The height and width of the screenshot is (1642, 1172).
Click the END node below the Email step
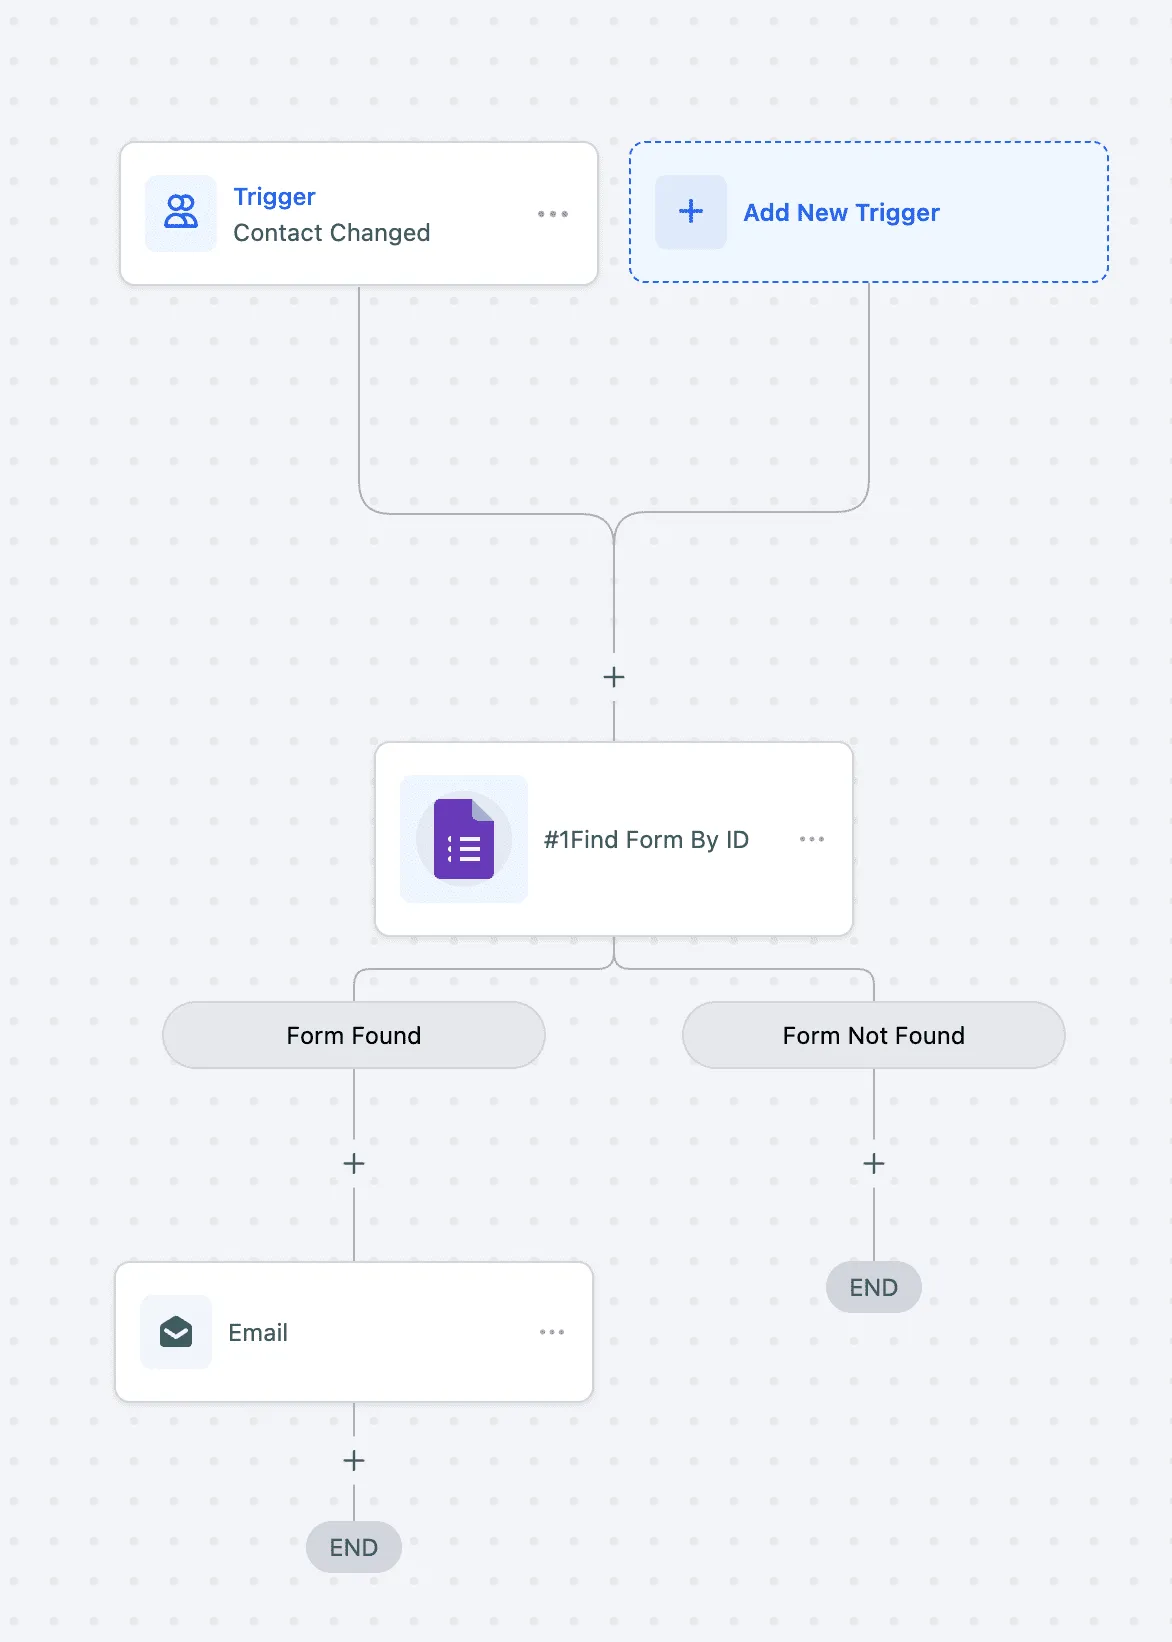pos(353,1547)
